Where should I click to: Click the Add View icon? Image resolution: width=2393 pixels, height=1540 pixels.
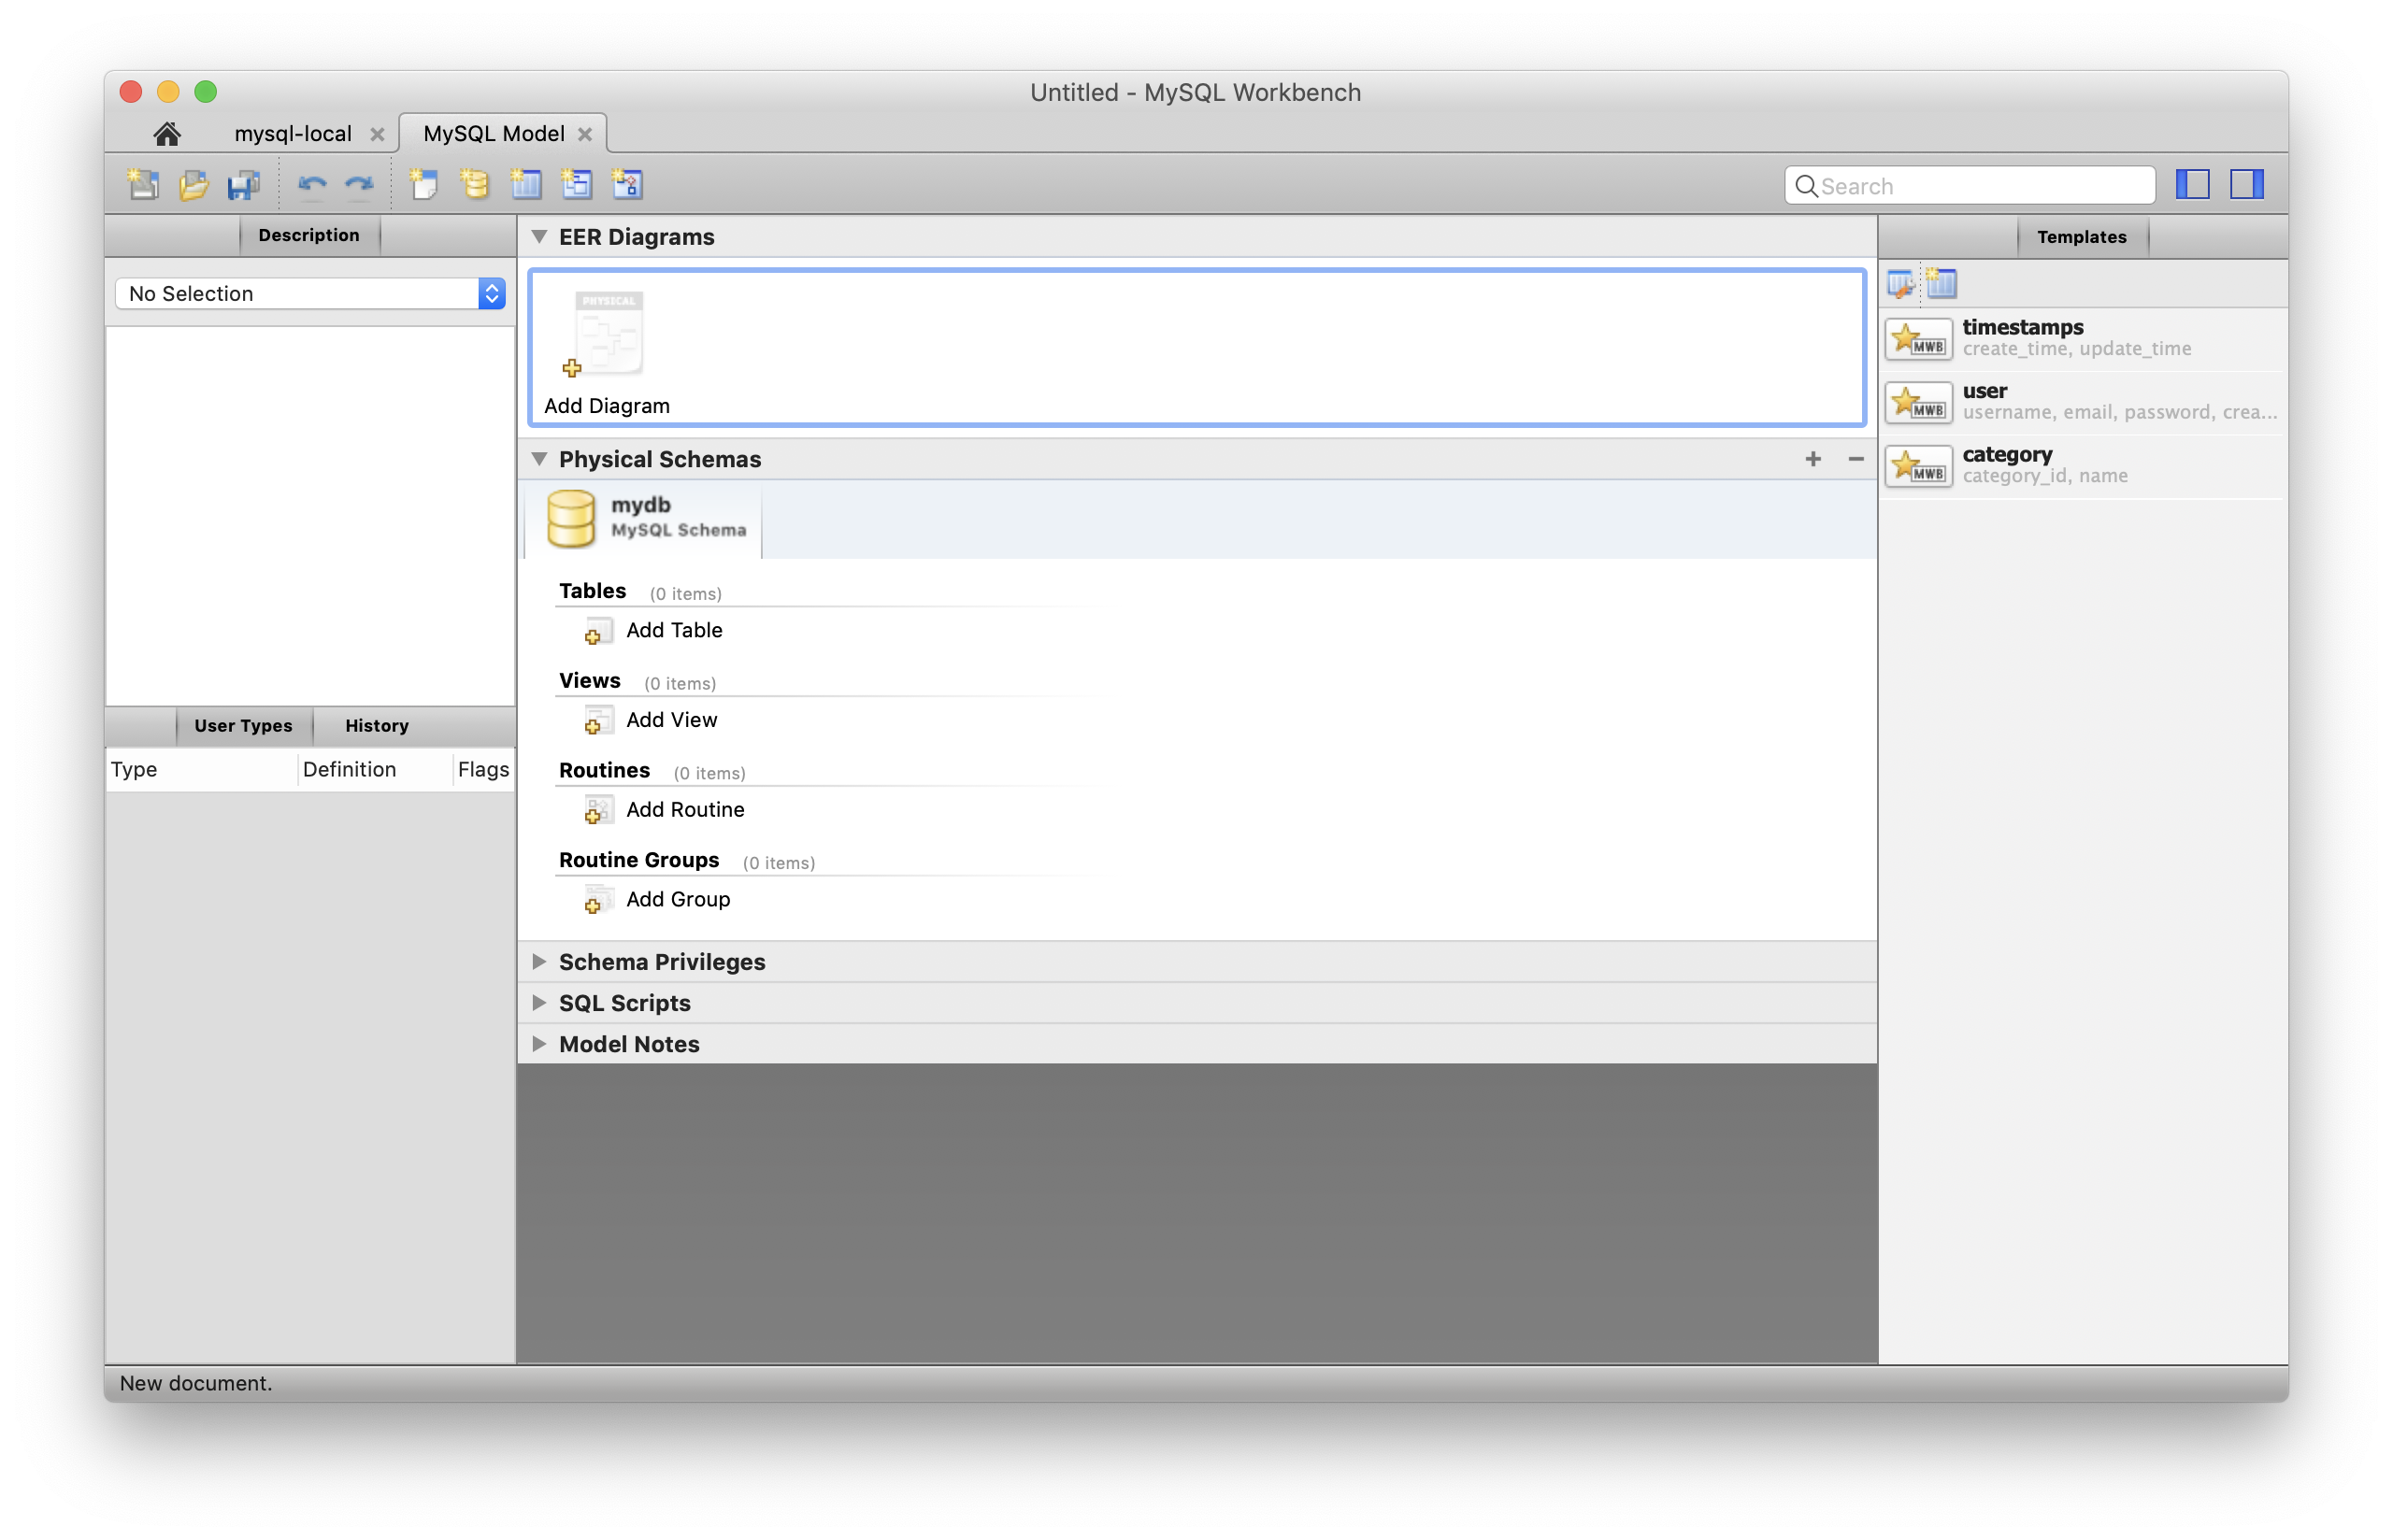[597, 721]
